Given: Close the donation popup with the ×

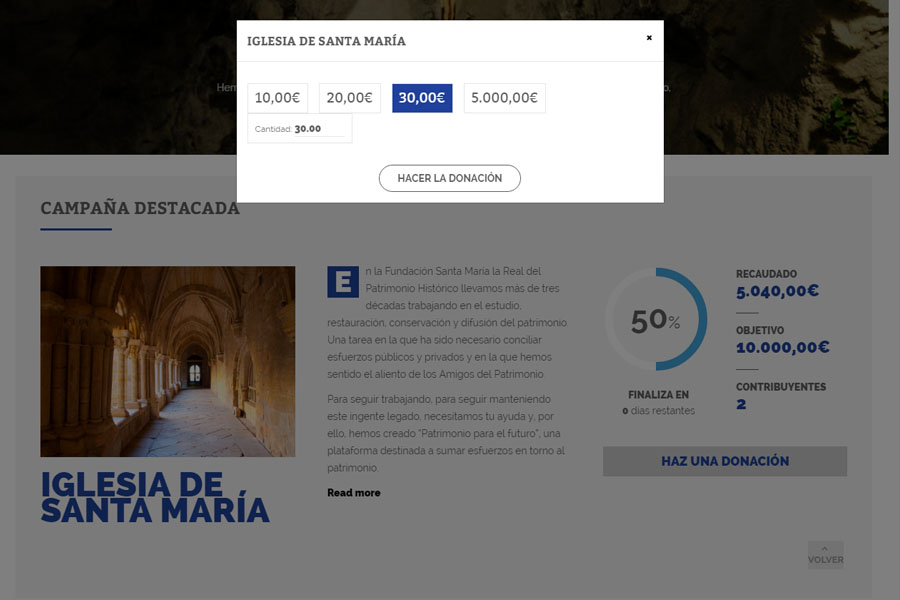Looking at the screenshot, I should [649, 38].
